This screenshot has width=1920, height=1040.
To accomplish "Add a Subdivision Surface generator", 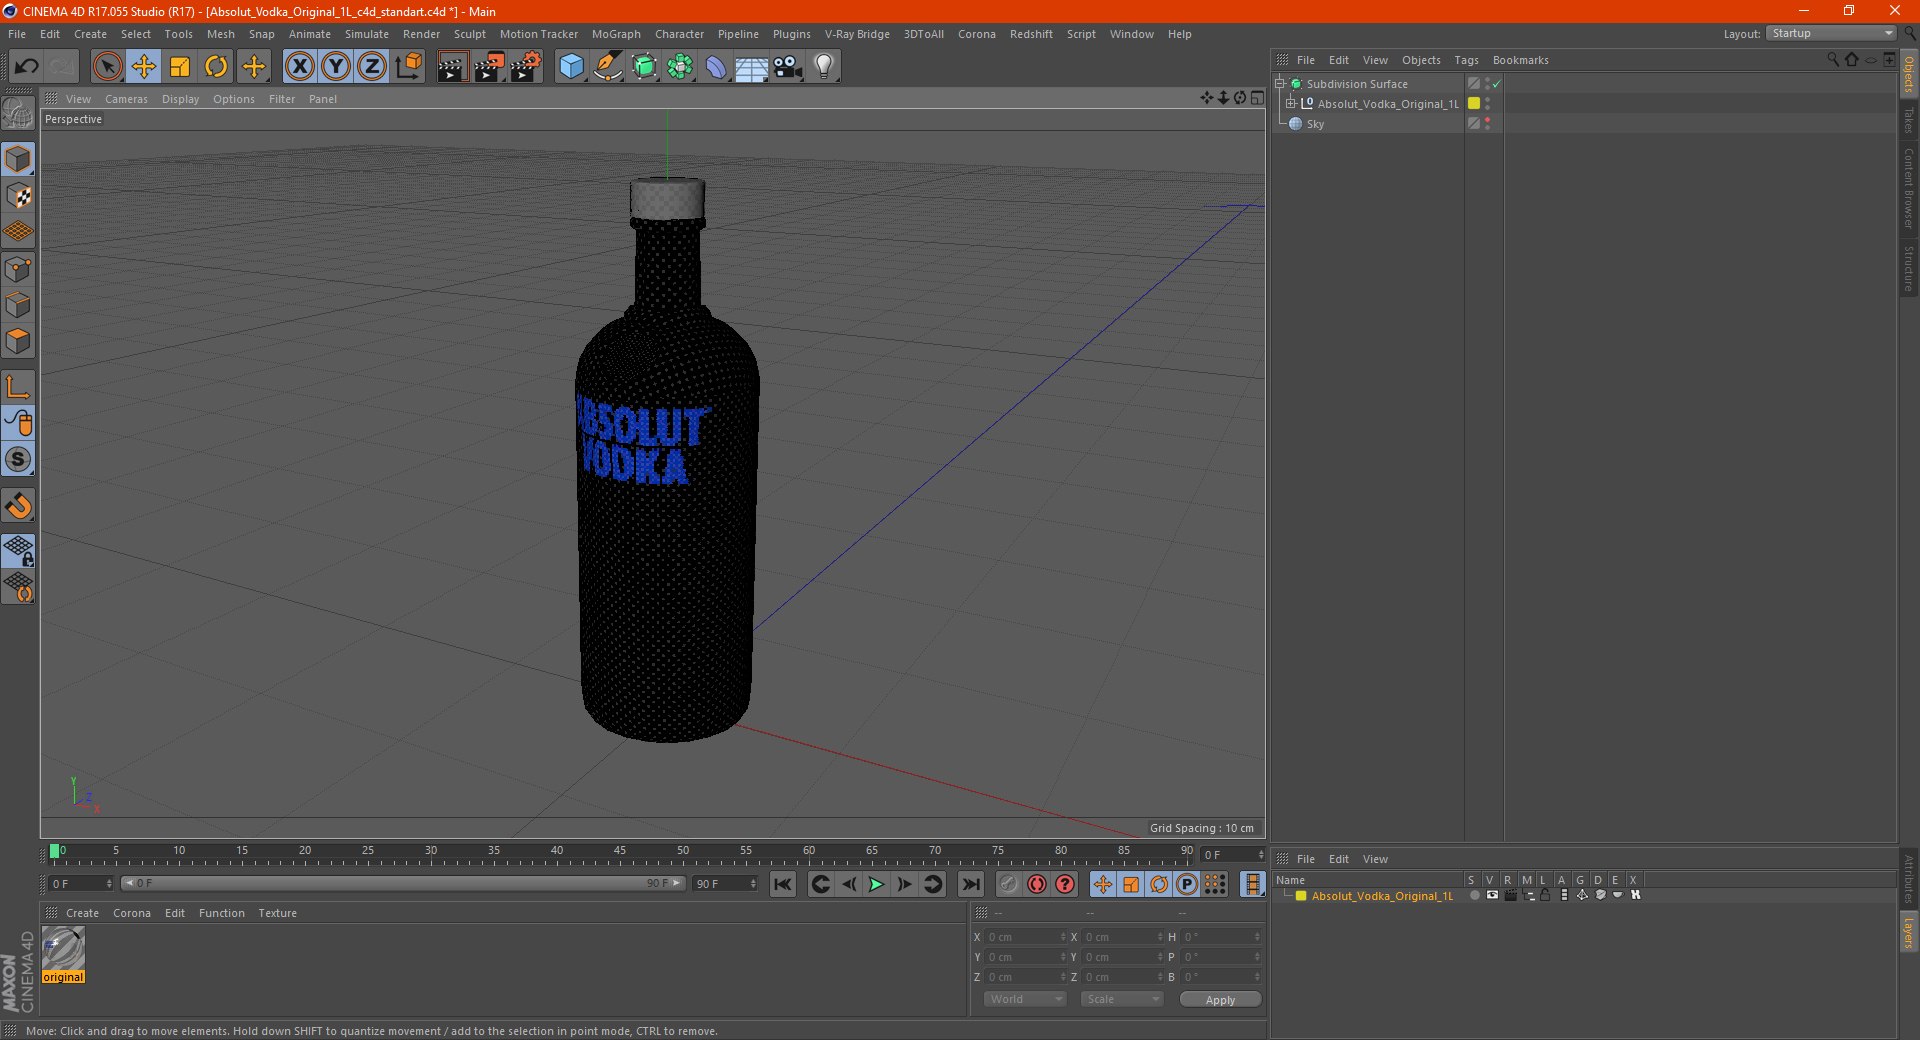I will click(644, 67).
